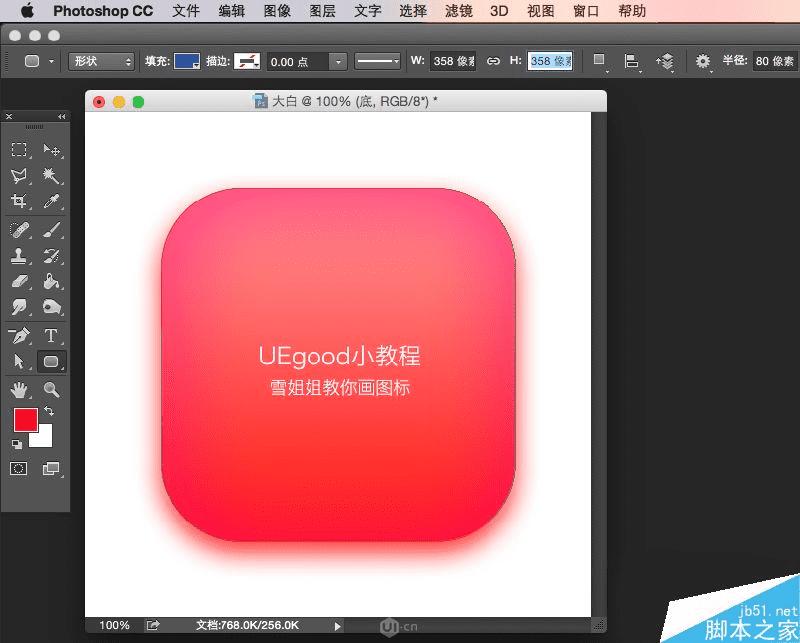
Task: Open the 帮助 menu
Action: (632, 11)
